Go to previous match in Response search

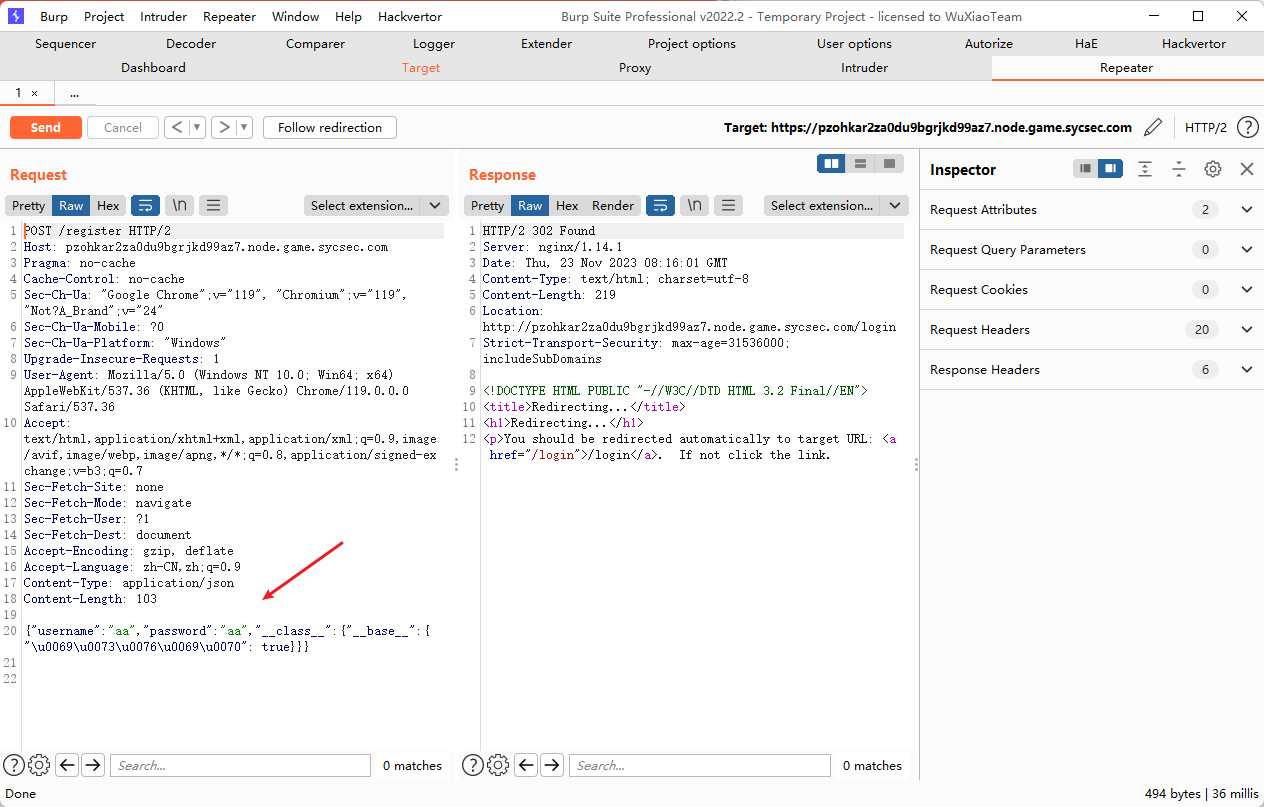(526, 765)
